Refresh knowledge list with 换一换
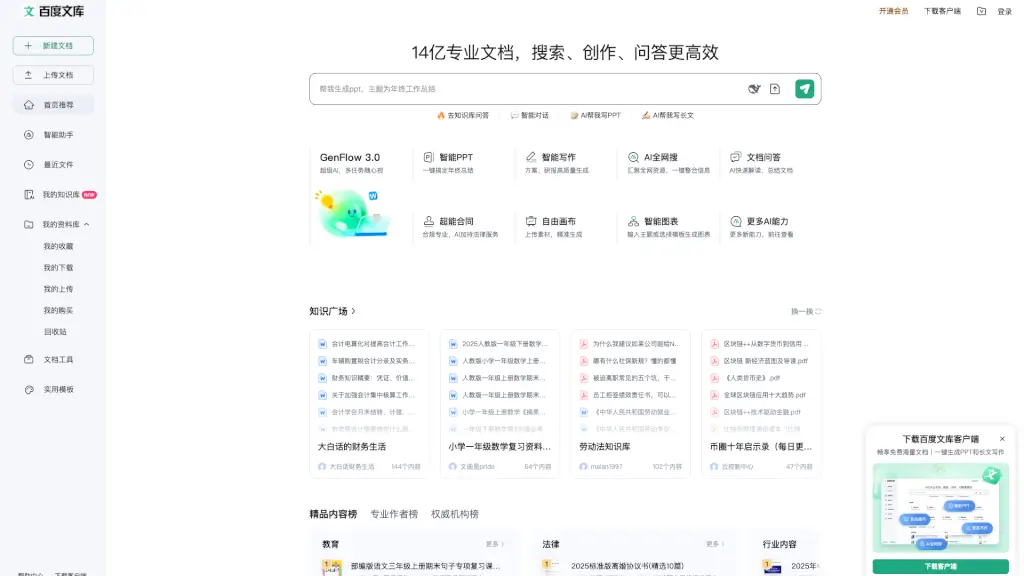 (806, 311)
